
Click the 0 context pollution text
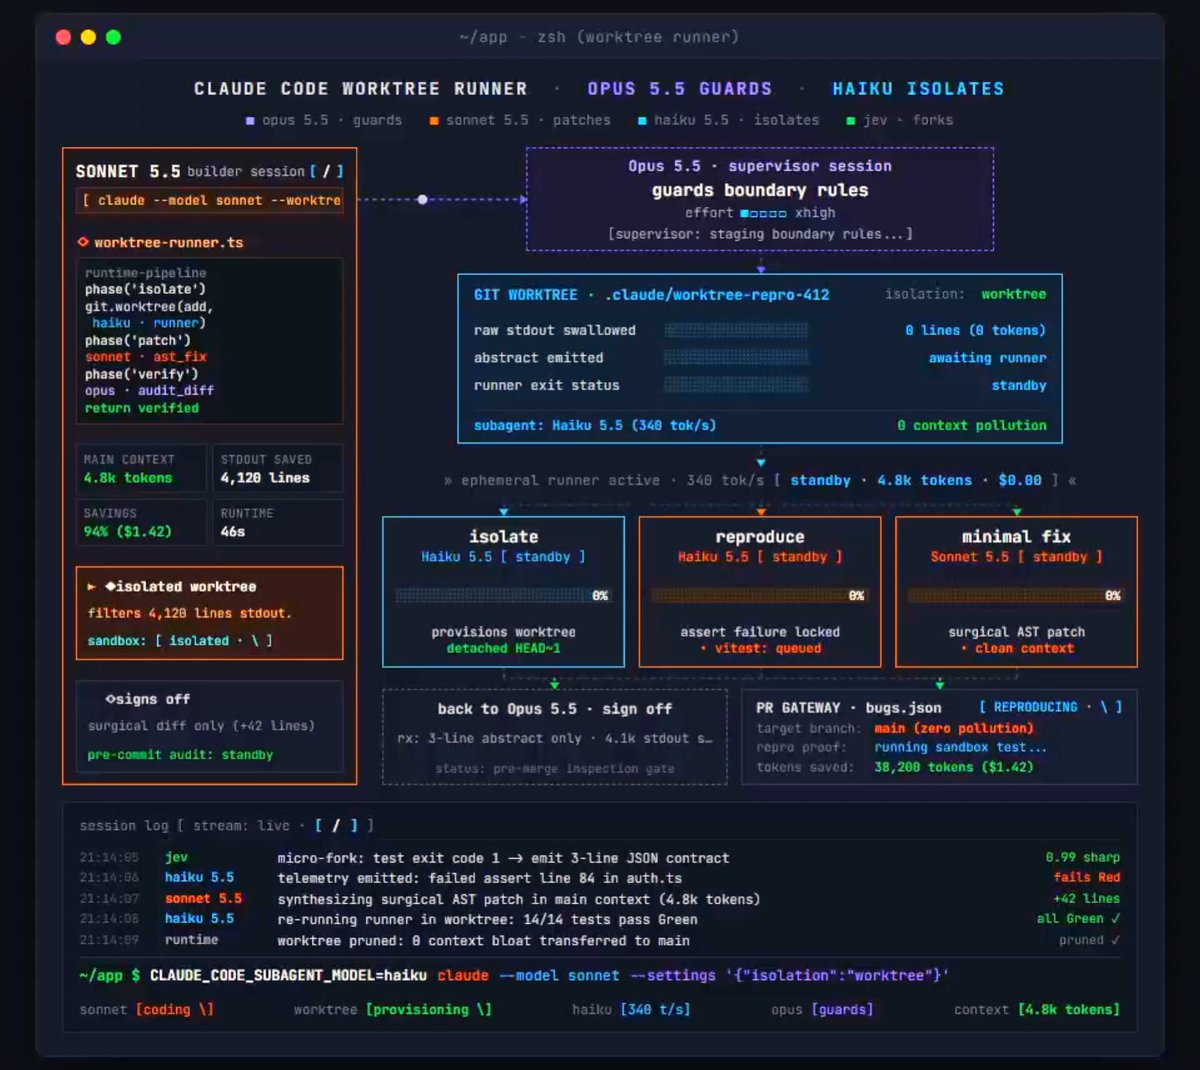coord(972,425)
